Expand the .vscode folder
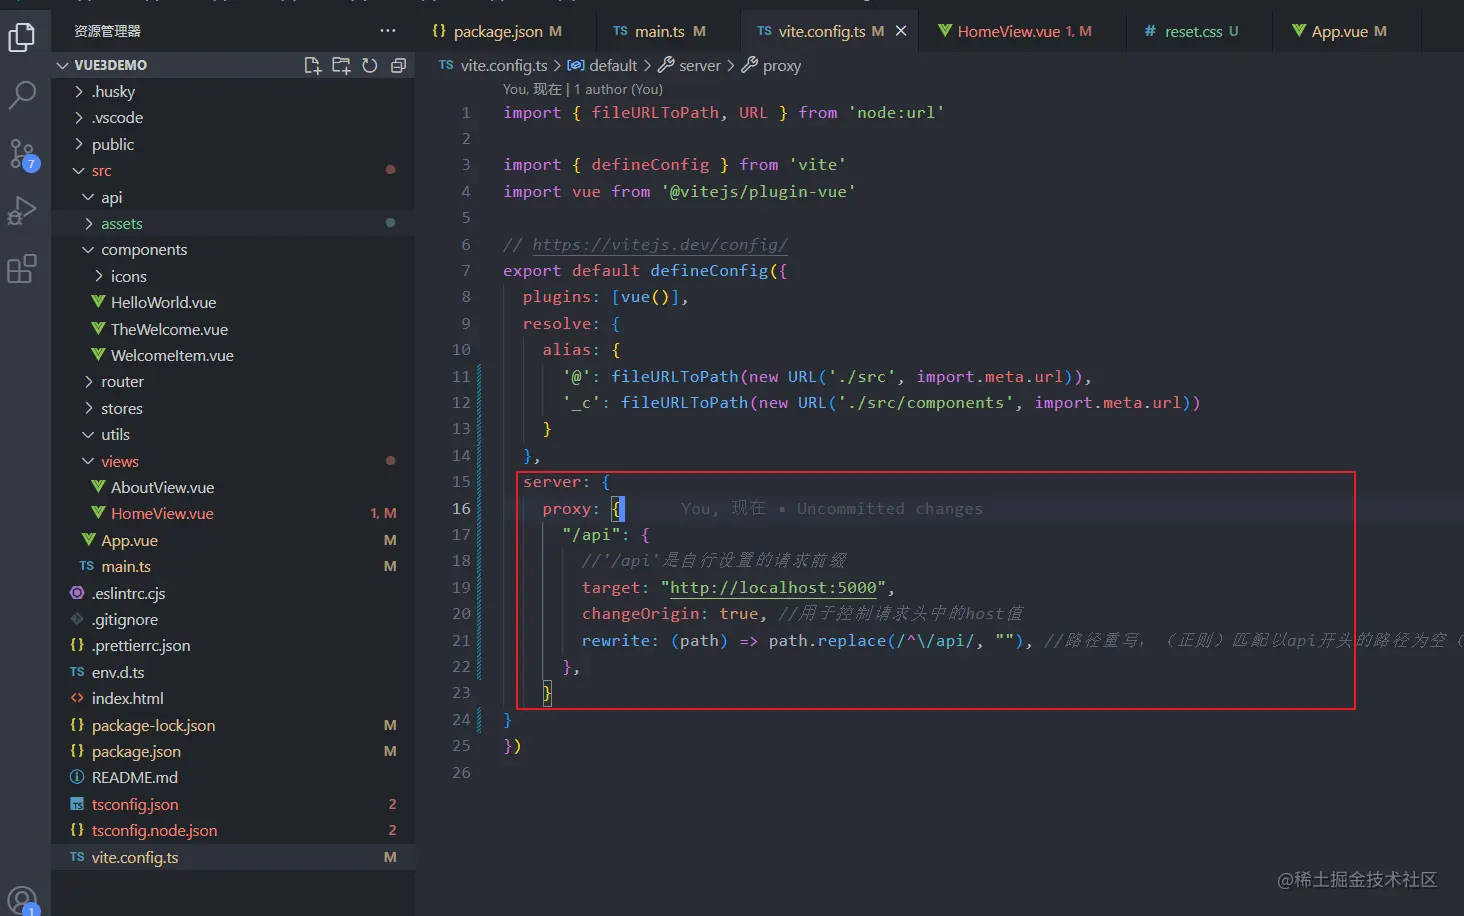Viewport: 1464px width, 916px height. (x=79, y=117)
